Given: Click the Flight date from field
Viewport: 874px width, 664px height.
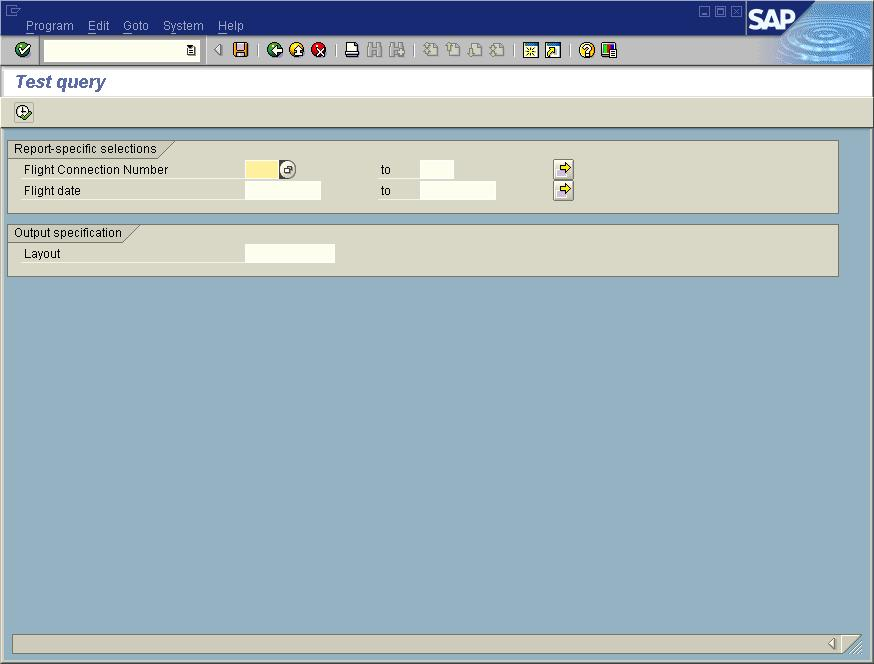Looking at the screenshot, I should coord(283,191).
